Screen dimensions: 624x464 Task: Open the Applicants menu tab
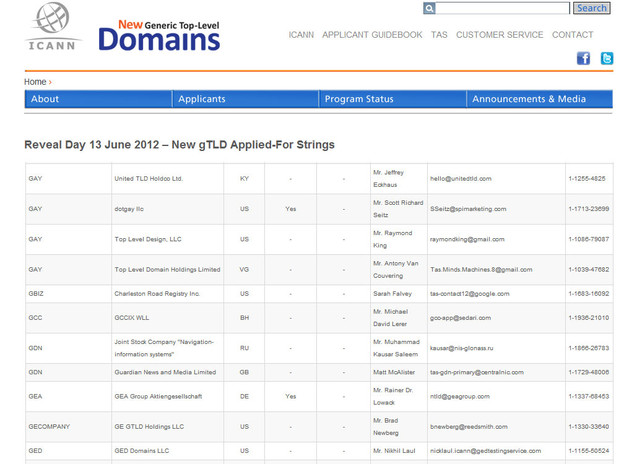tap(201, 99)
